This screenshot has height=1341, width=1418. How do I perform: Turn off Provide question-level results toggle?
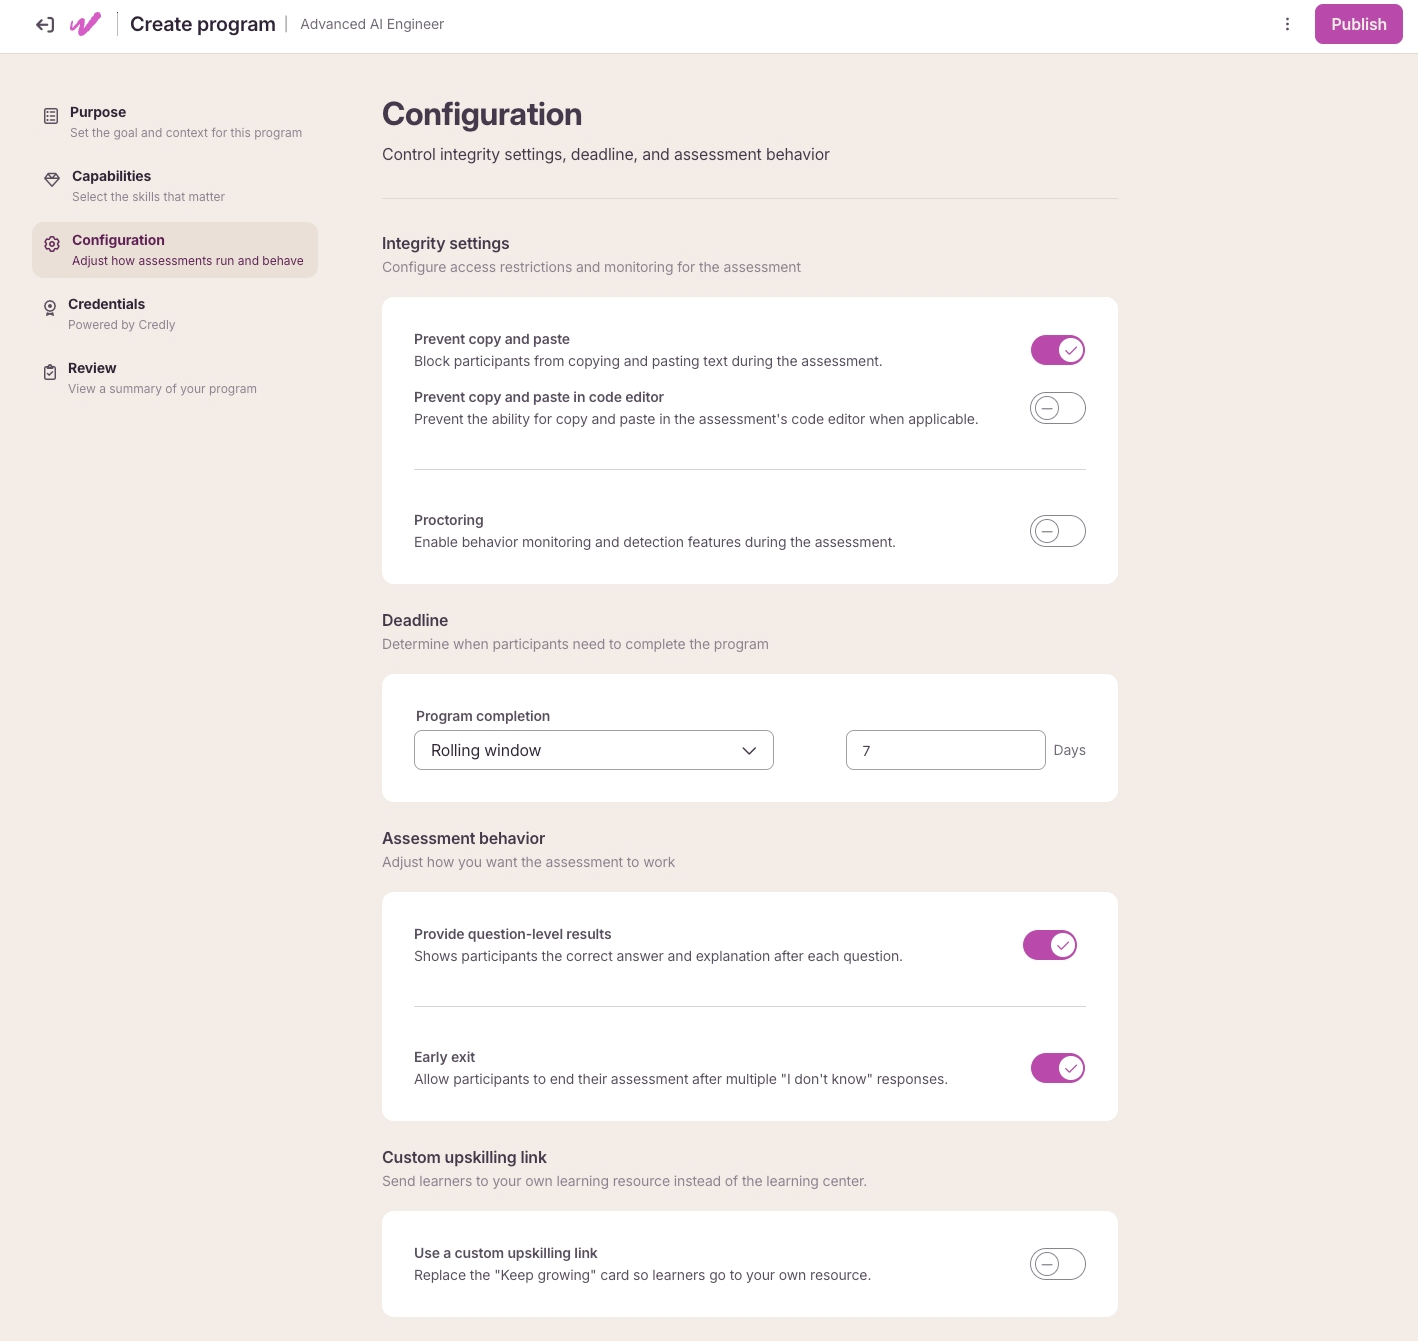[1050, 945]
